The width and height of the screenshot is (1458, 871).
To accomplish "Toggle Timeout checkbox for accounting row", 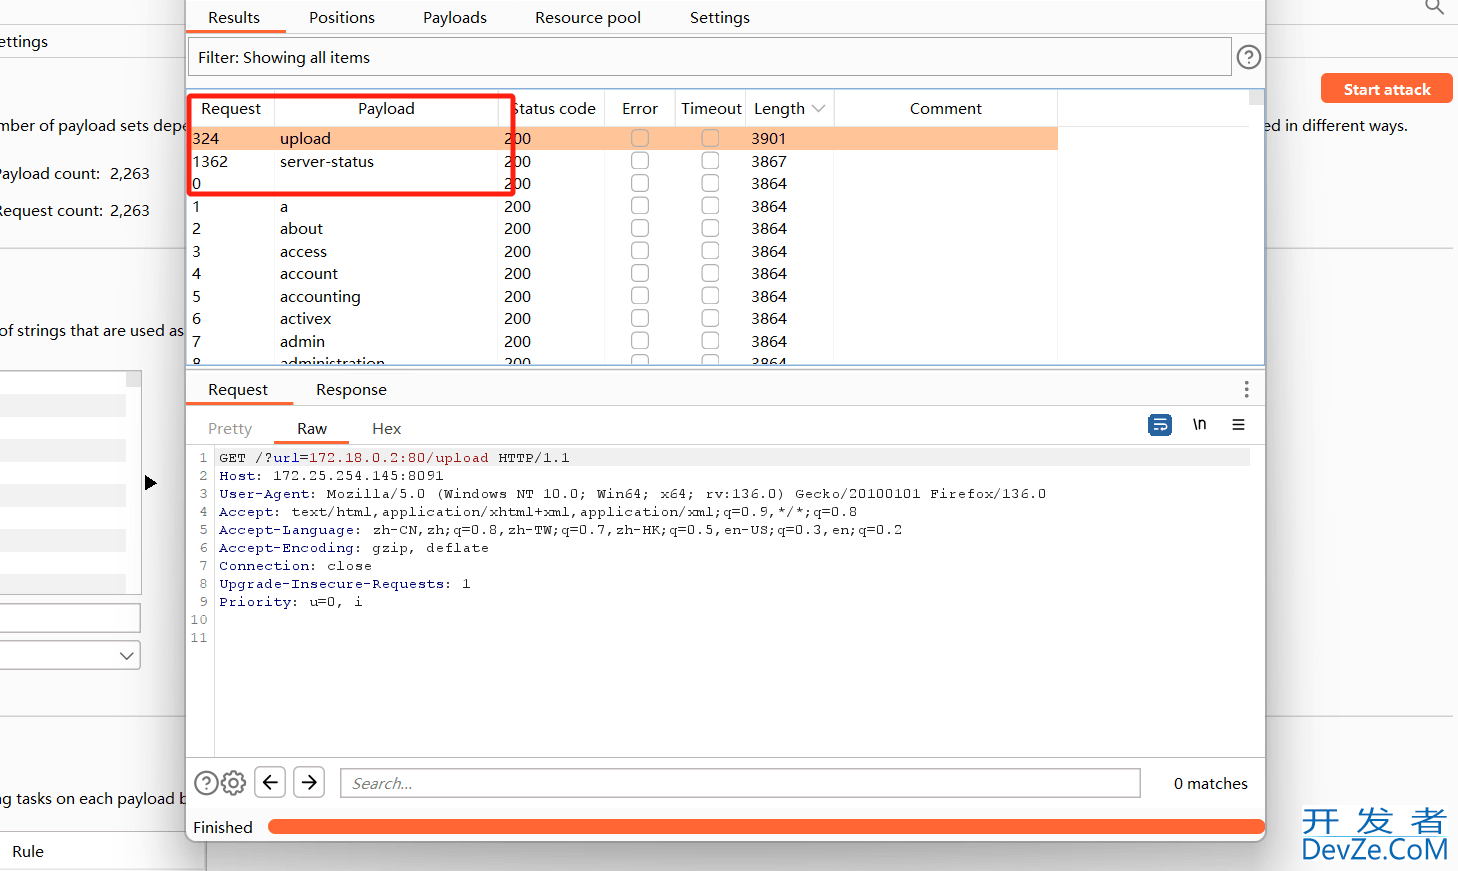I will [710, 296].
